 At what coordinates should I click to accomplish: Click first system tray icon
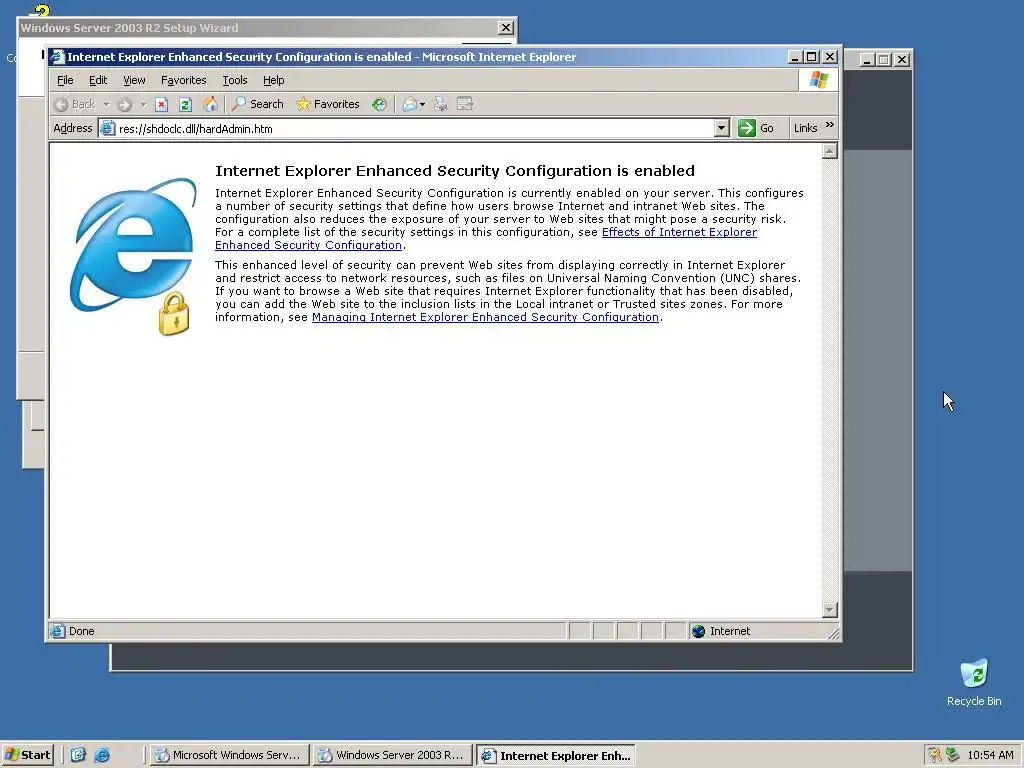click(935, 755)
